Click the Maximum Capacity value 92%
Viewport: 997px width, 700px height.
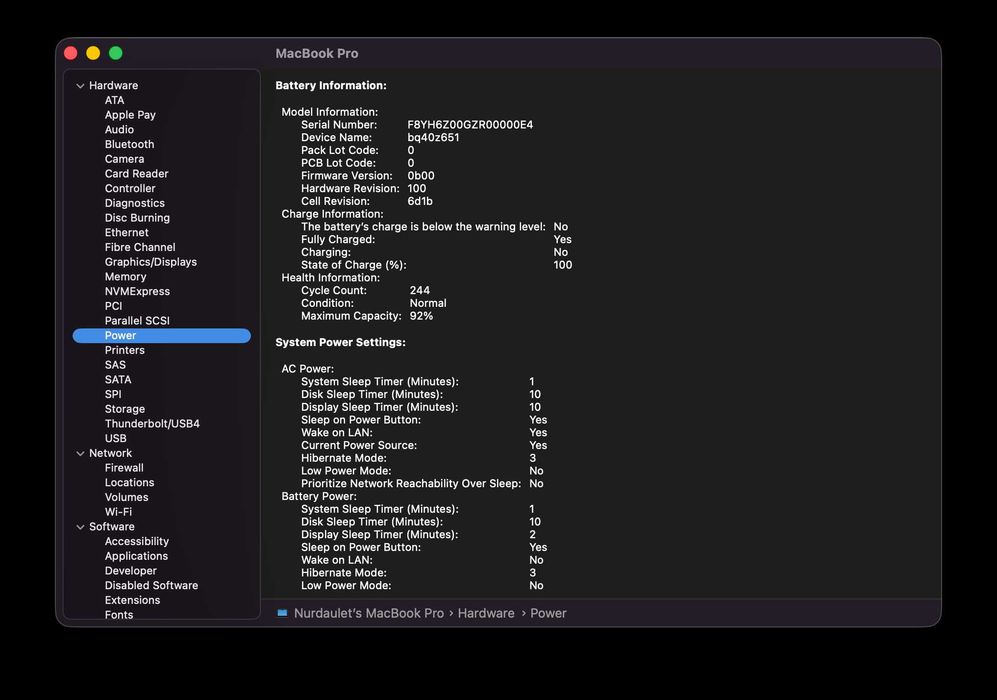point(421,316)
